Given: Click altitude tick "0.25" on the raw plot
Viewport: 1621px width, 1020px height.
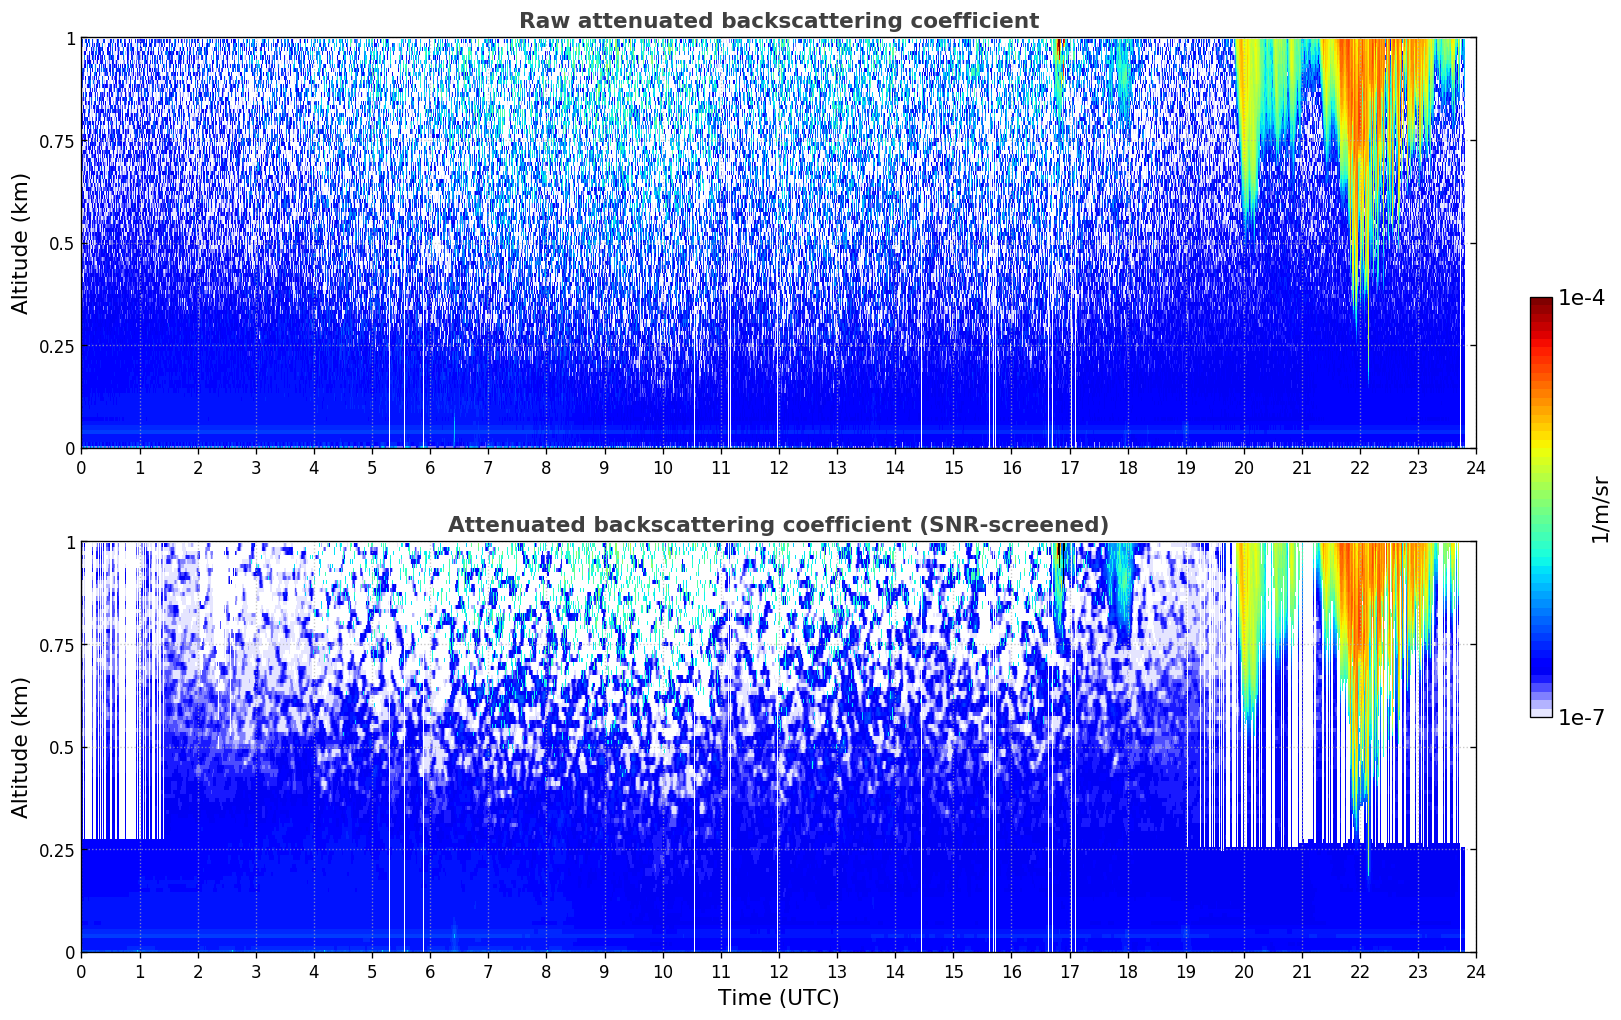Looking at the screenshot, I should (58, 346).
